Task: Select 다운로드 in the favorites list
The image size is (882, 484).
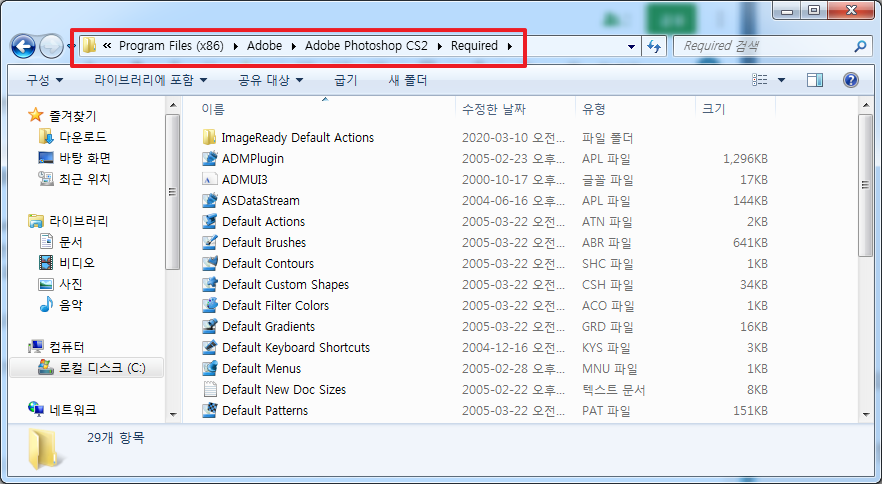Action: point(83,137)
